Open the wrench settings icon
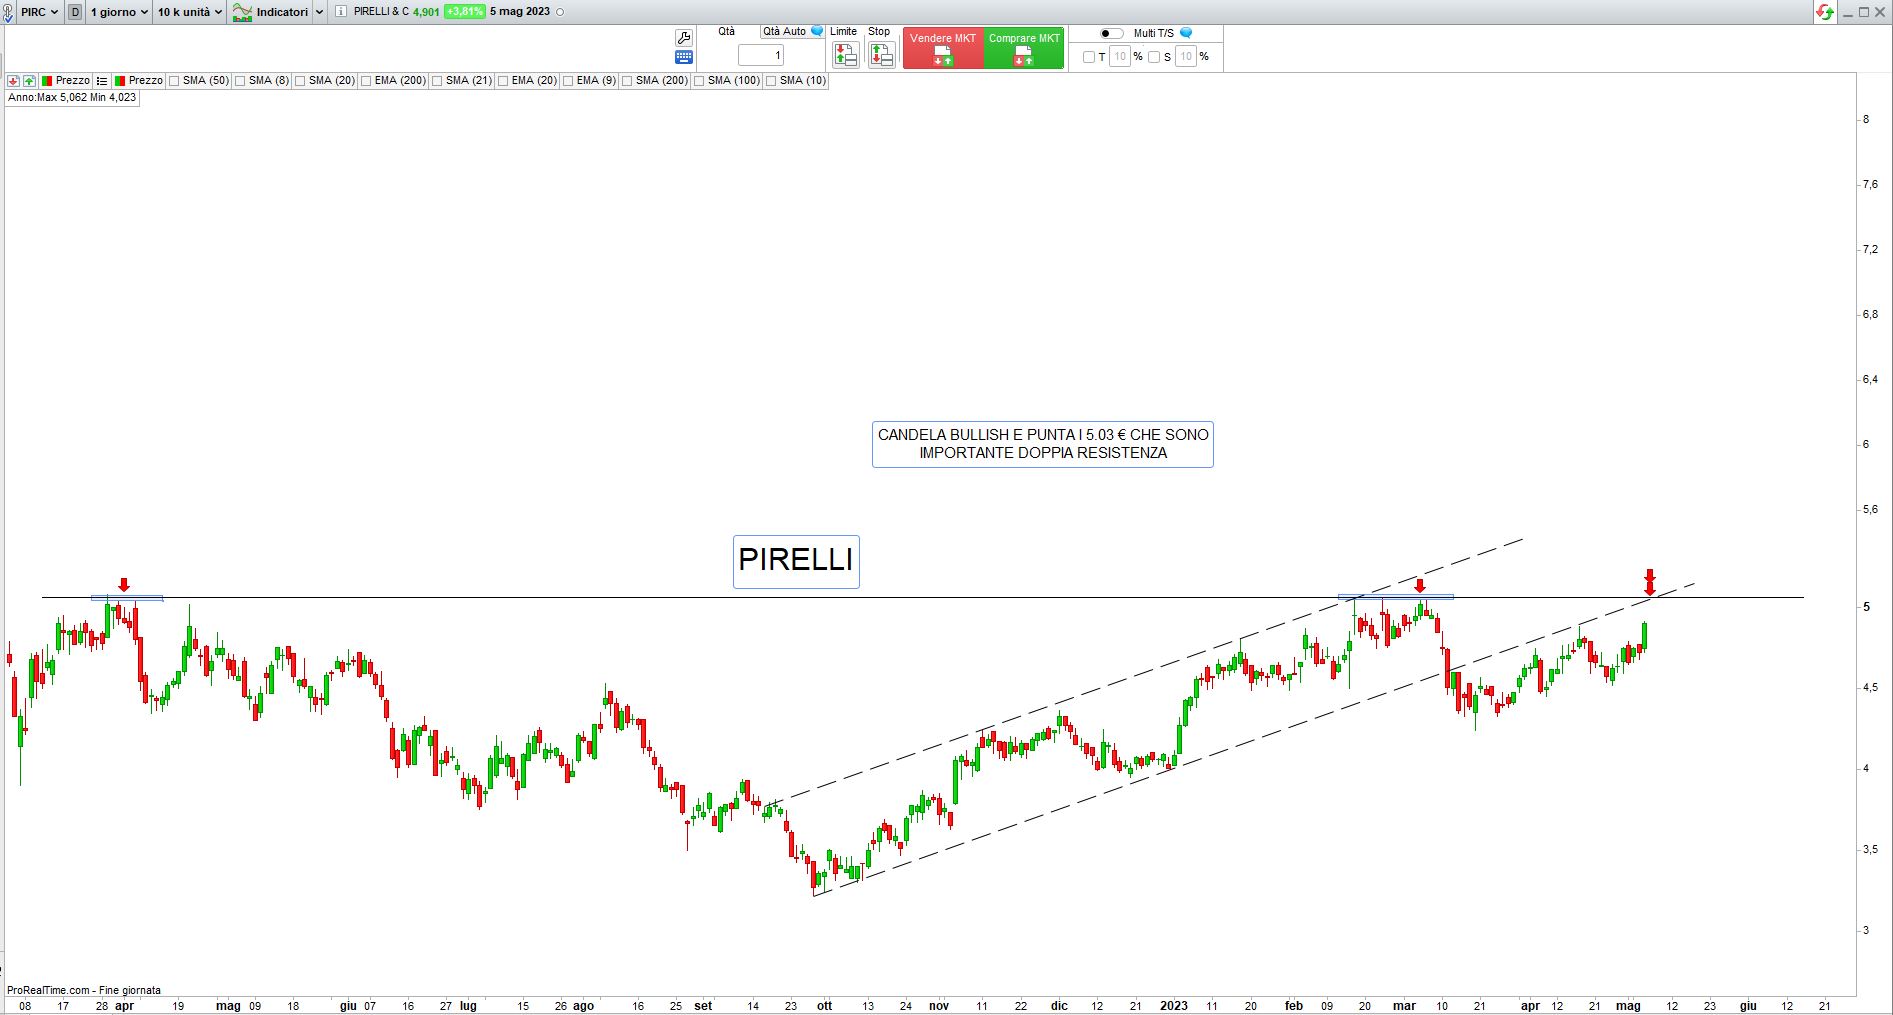The width and height of the screenshot is (1893, 1015). (x=684, y=38)
